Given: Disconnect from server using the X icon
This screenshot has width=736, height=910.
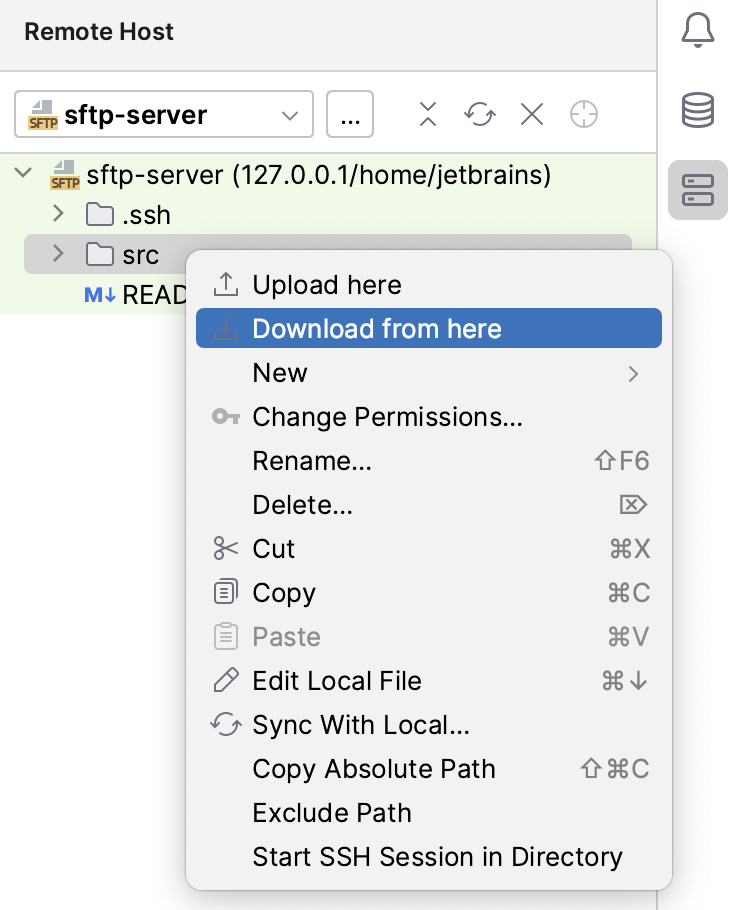Looking at the screenshot, I should click(x=531, y=114).
